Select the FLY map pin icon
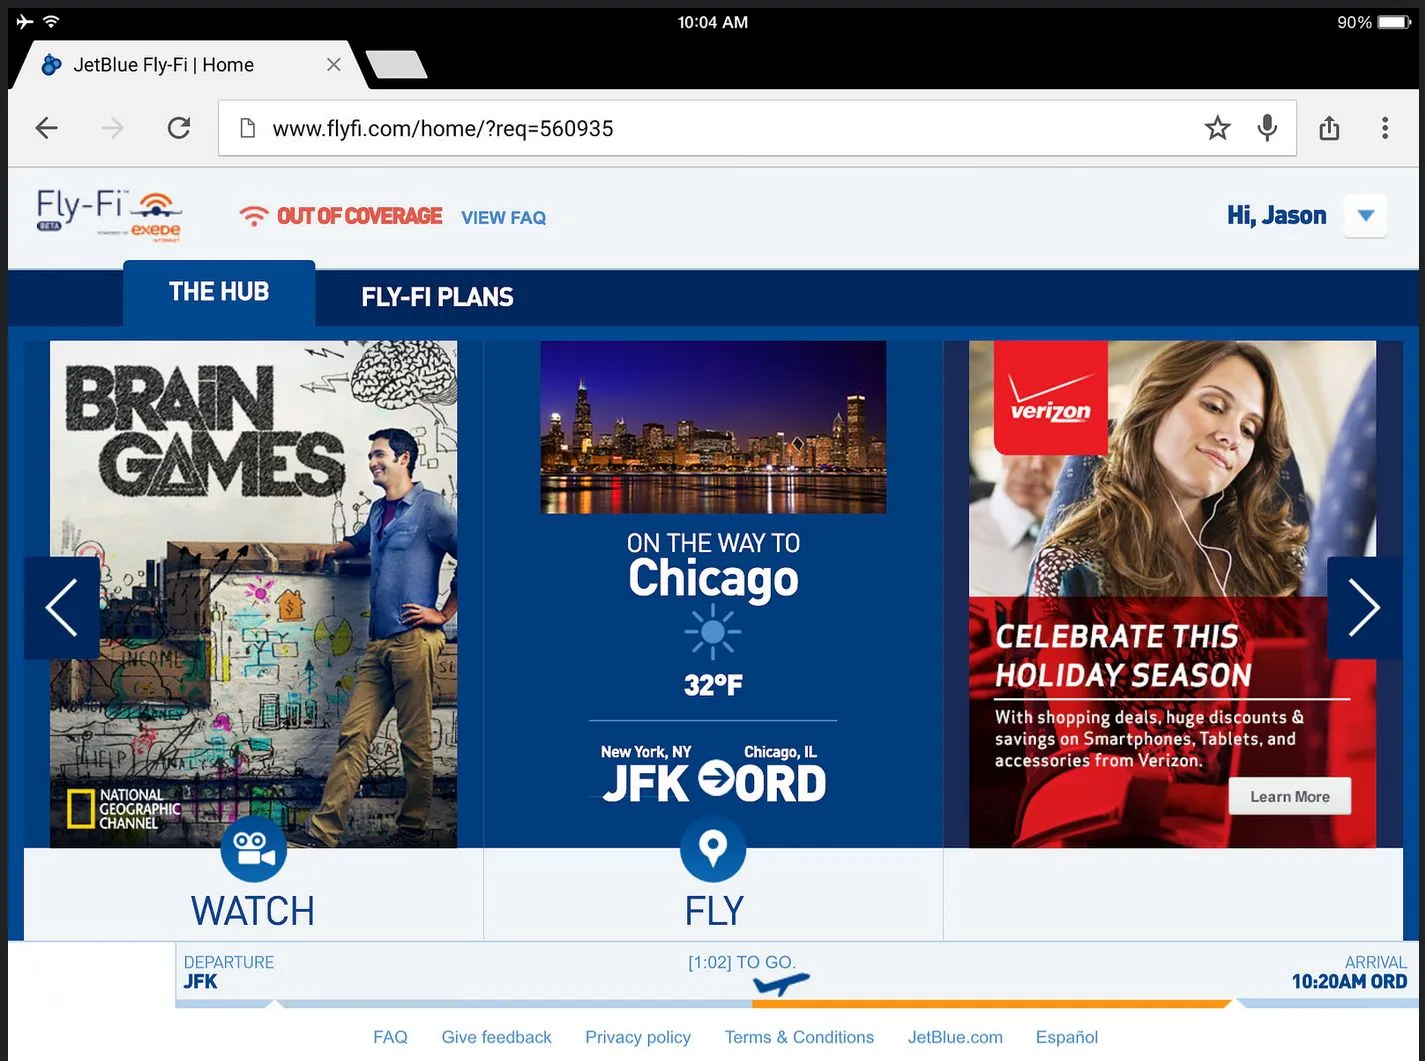The width and height of the screenshot is (1425, 1061). (713, 849)
